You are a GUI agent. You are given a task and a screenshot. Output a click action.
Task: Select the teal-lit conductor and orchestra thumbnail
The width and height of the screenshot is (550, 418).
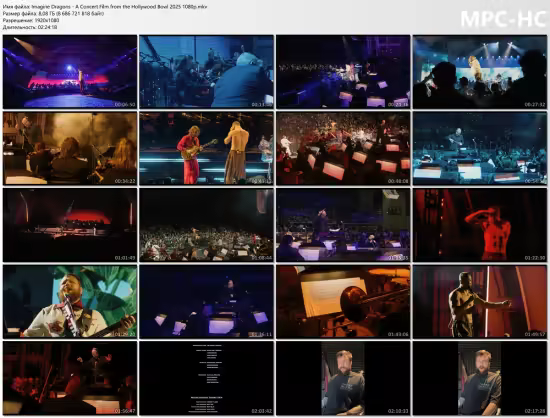click(479, 148)
